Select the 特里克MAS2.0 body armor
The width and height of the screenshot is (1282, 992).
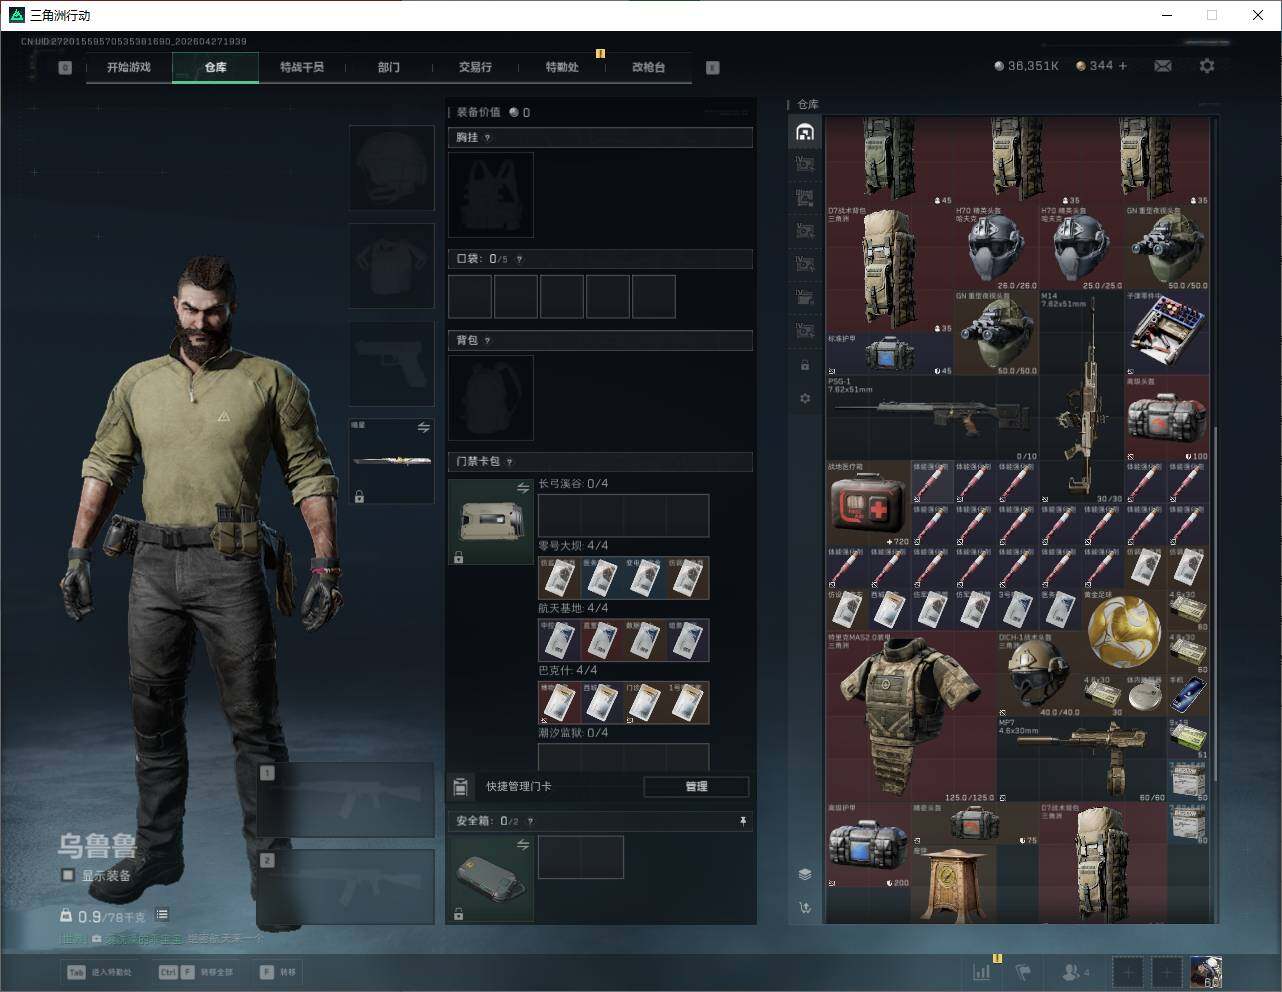(x=911, y=717)
